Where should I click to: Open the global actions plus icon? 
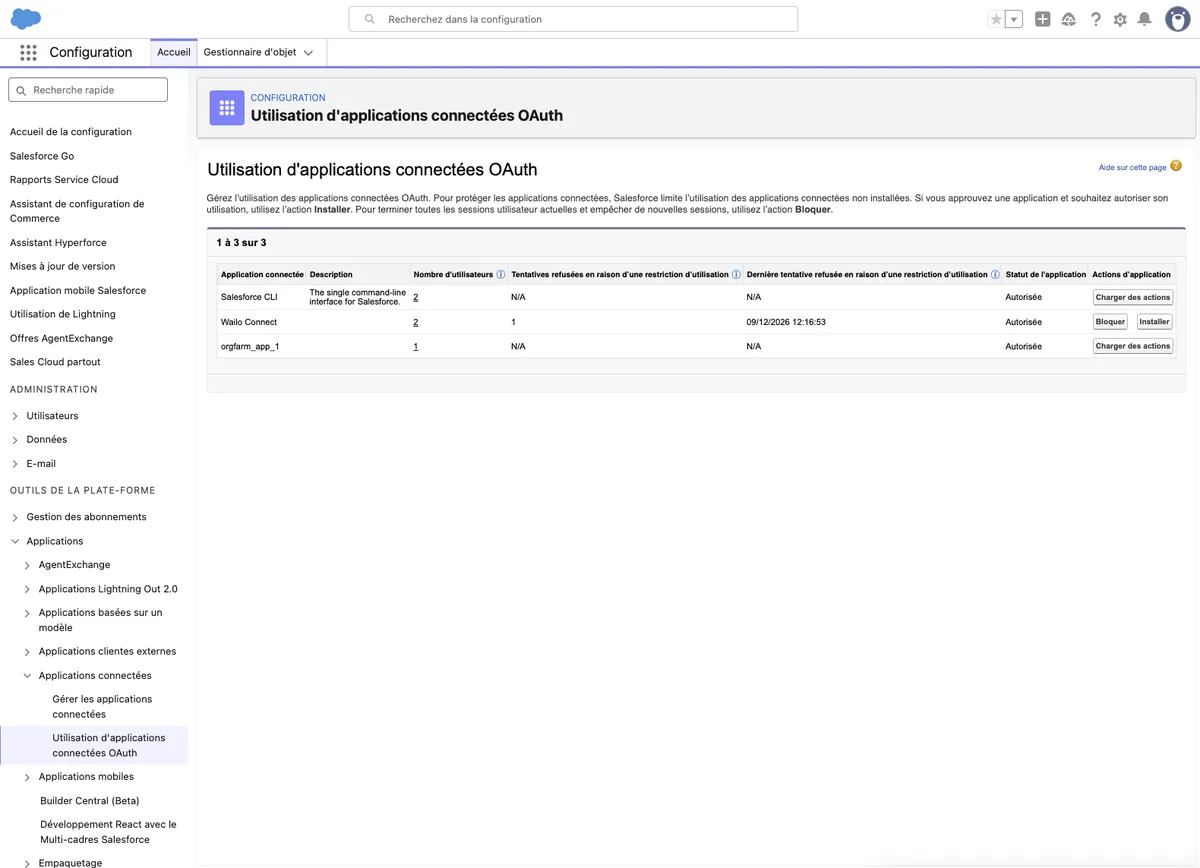point(1043,19)
